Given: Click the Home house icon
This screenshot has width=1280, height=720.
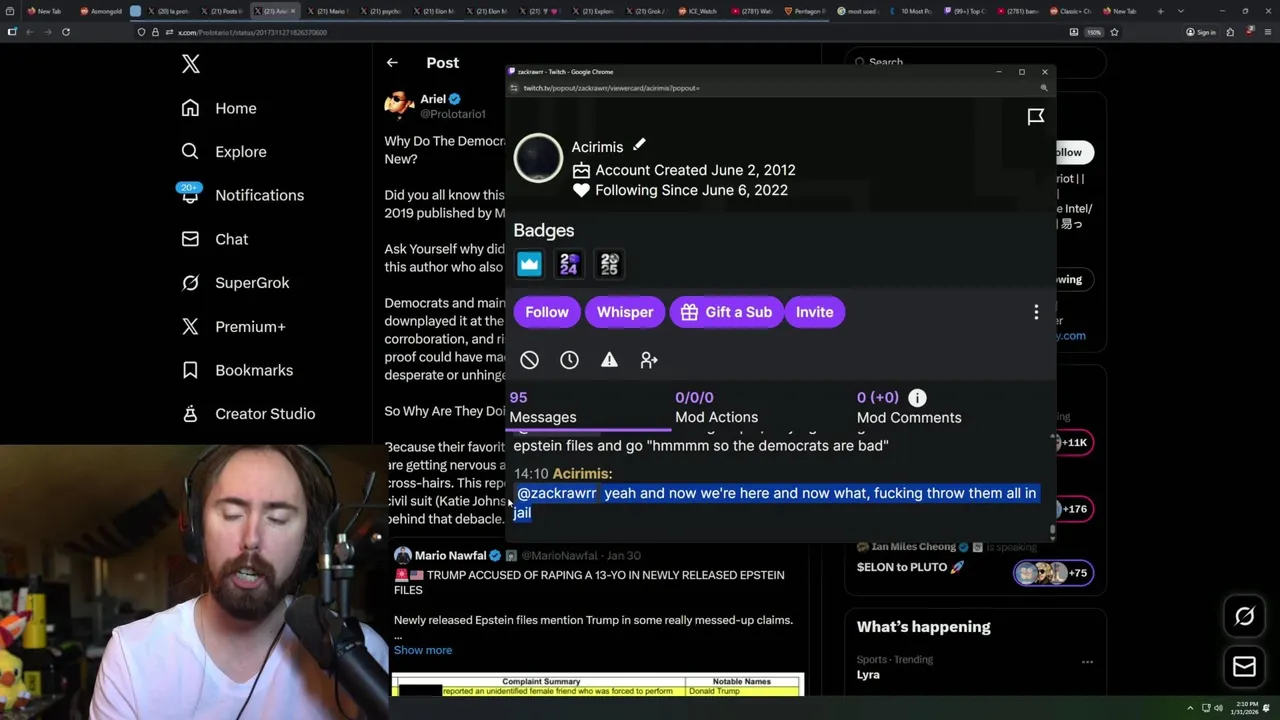Looking at the screenshot, I should tap(190, 108).
